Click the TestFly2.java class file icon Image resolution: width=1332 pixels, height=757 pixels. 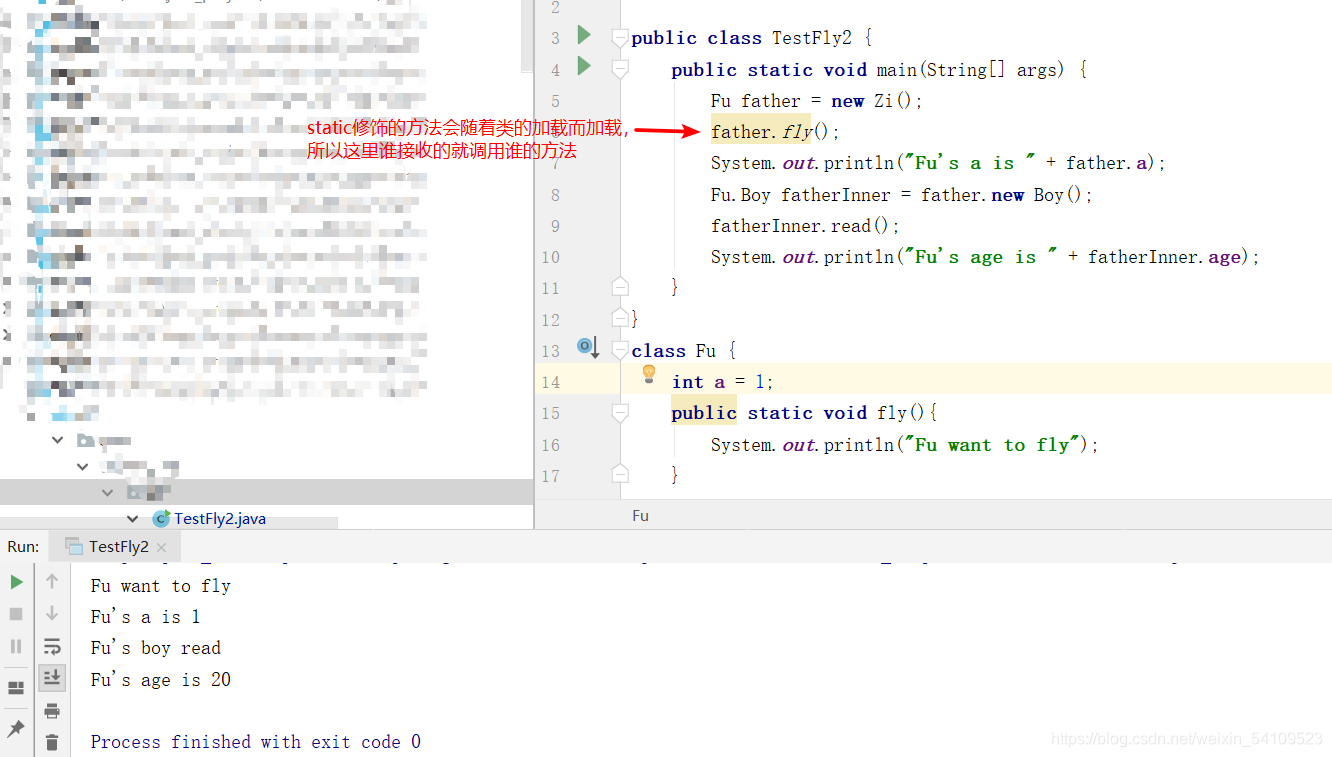coord(160,519)
